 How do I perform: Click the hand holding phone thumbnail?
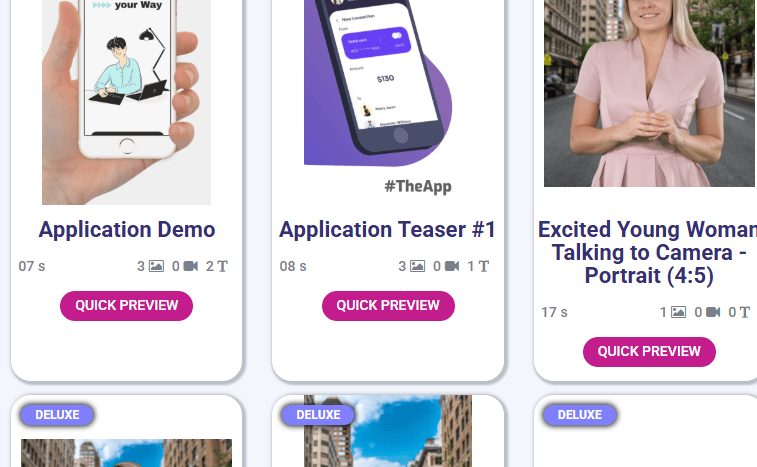click(x=126, y=102)
